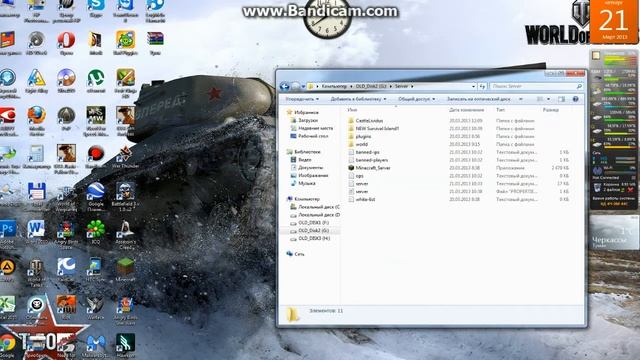This screenshot has height=360, width=640.
Task: Click the Поиск: Server search field
Action: [536, 86]
